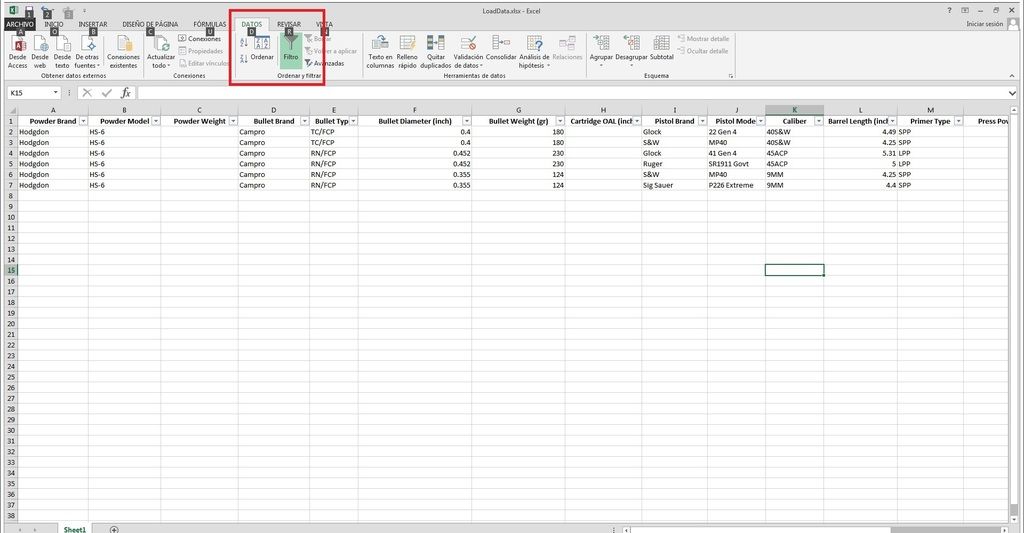Viewport: 1024px width, 533px height.
Task: Switch to the INSERTAR tab
Action: (x=93, y=24)
